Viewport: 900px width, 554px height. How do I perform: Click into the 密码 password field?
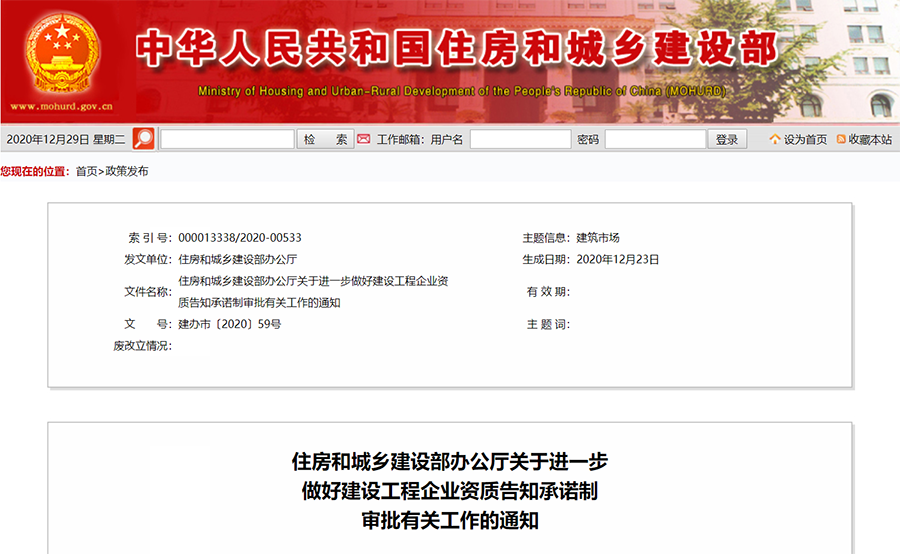(x=655, y=140)
